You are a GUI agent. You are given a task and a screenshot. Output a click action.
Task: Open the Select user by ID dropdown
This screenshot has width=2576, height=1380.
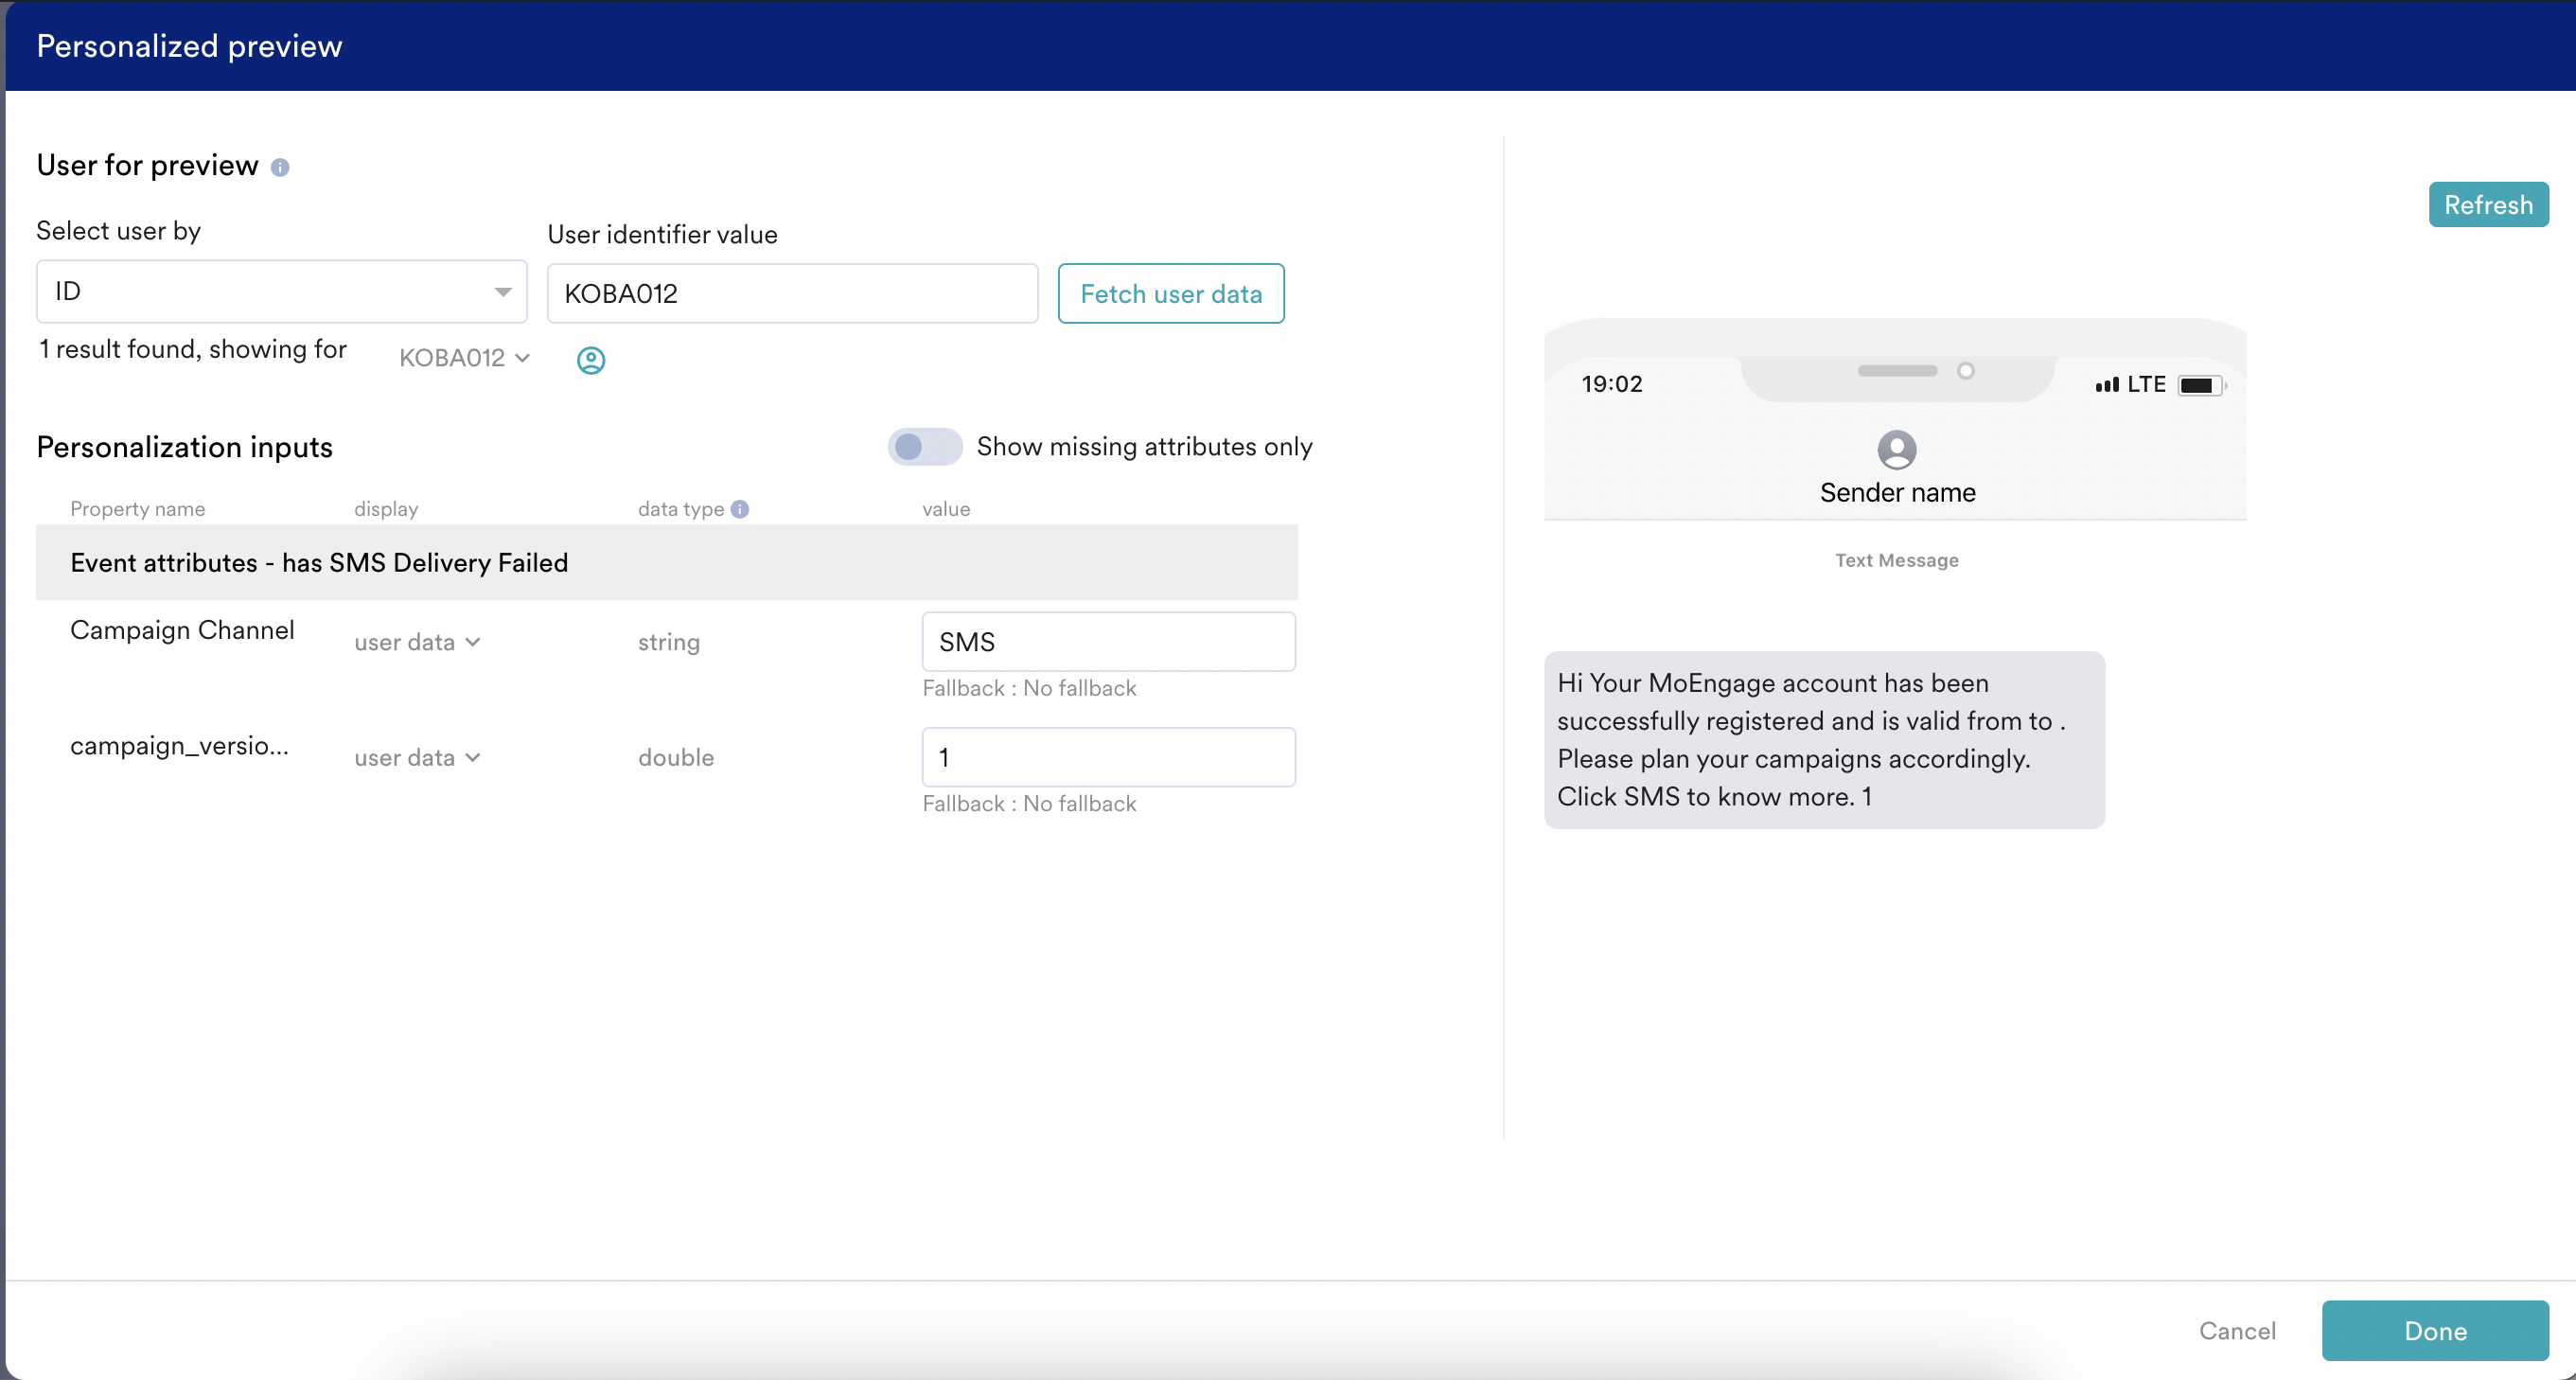click(281, 292)
